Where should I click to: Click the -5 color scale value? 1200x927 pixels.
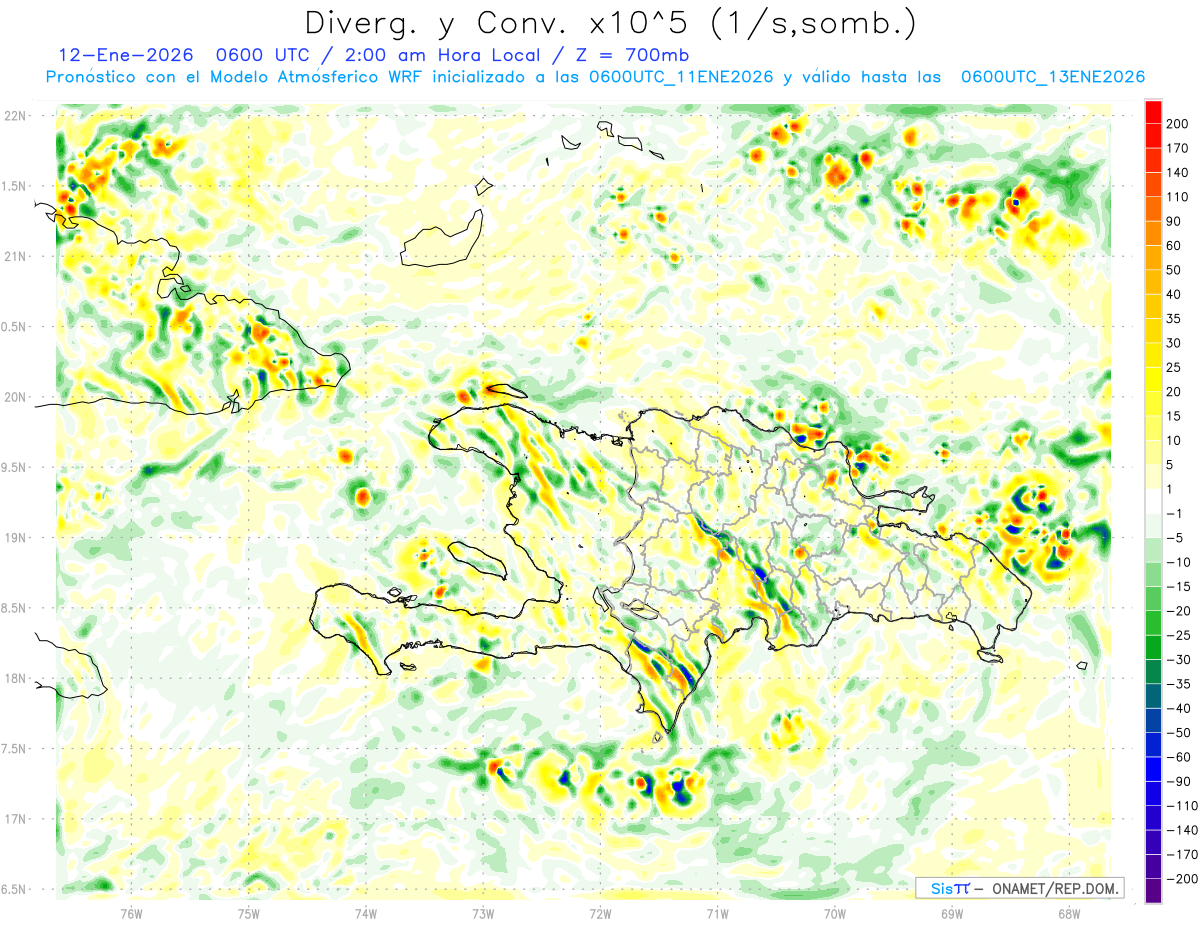click(x=1176, y=537)
